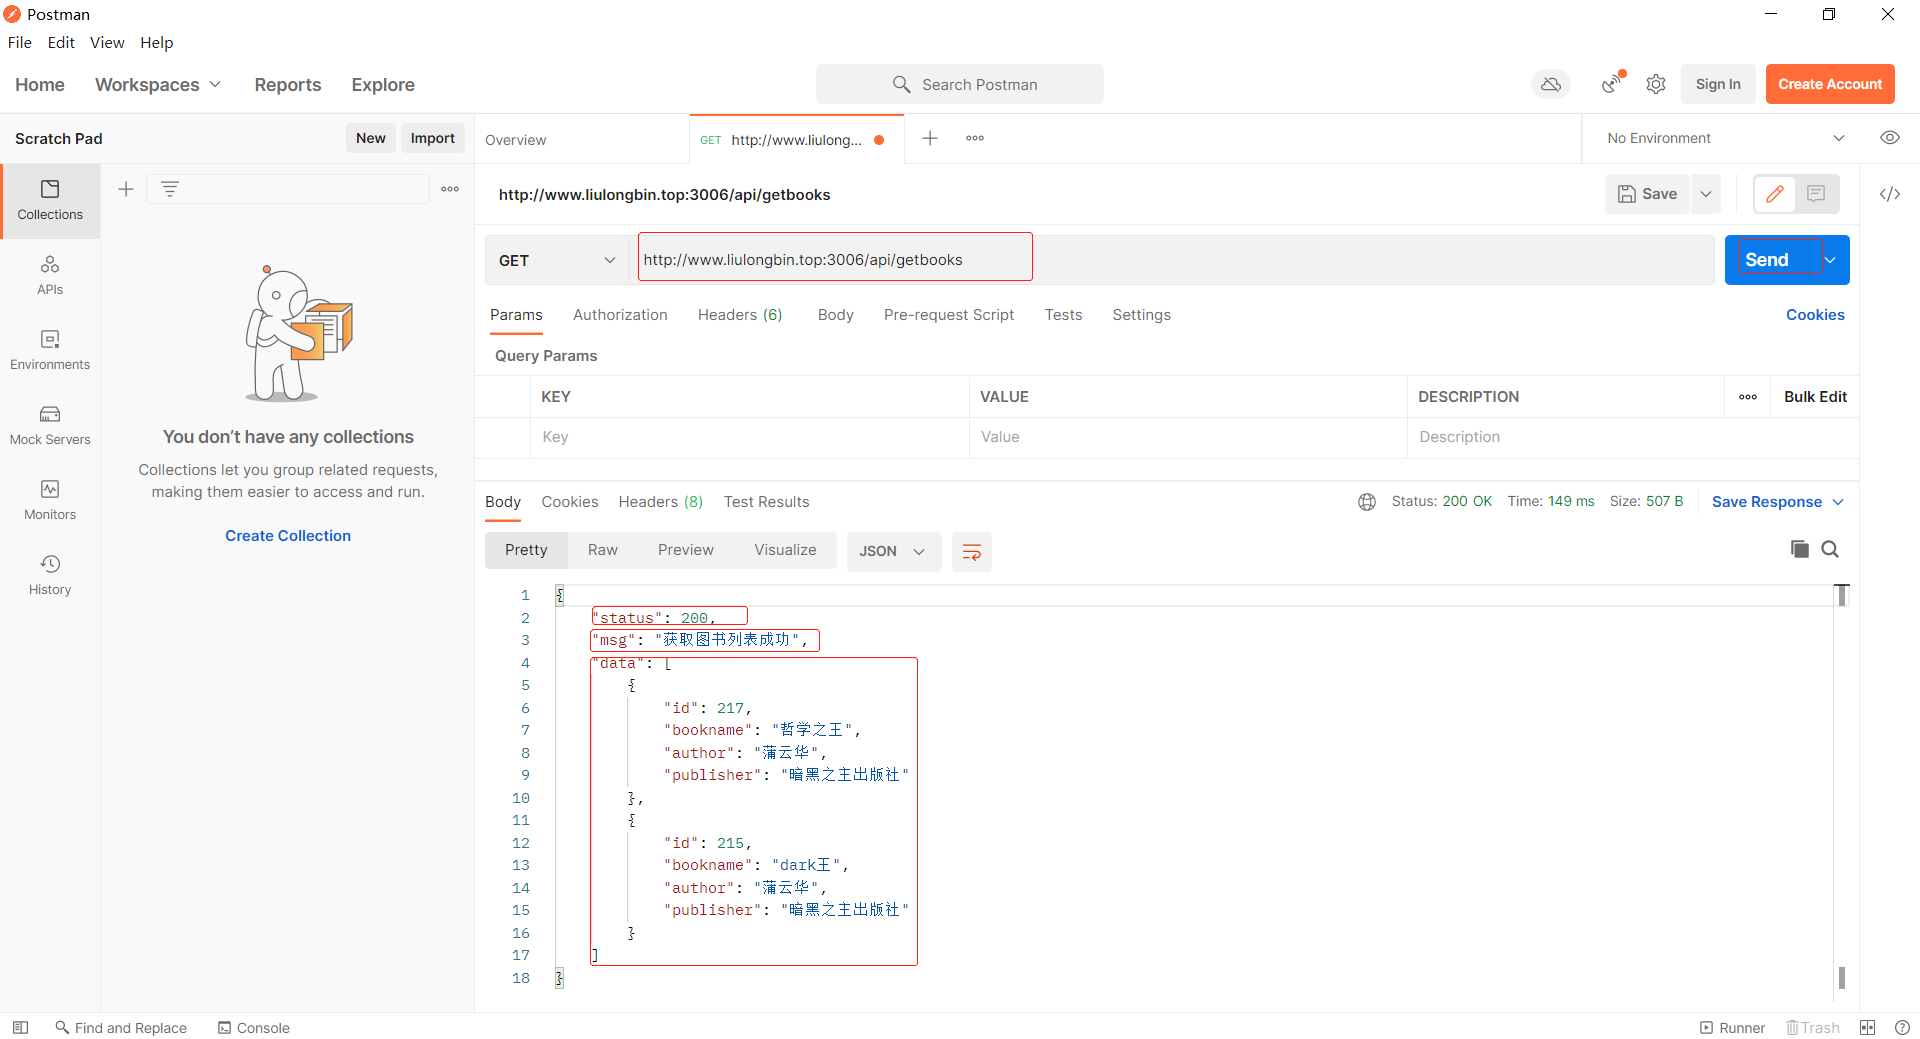Open the View menu

(x=107, y=42)
